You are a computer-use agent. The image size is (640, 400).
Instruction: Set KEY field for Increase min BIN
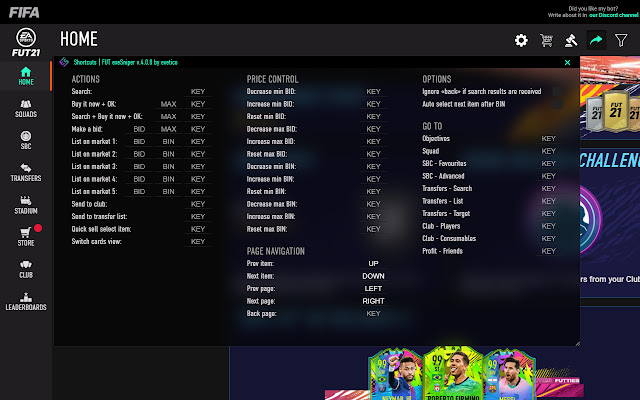coord(373,179)
